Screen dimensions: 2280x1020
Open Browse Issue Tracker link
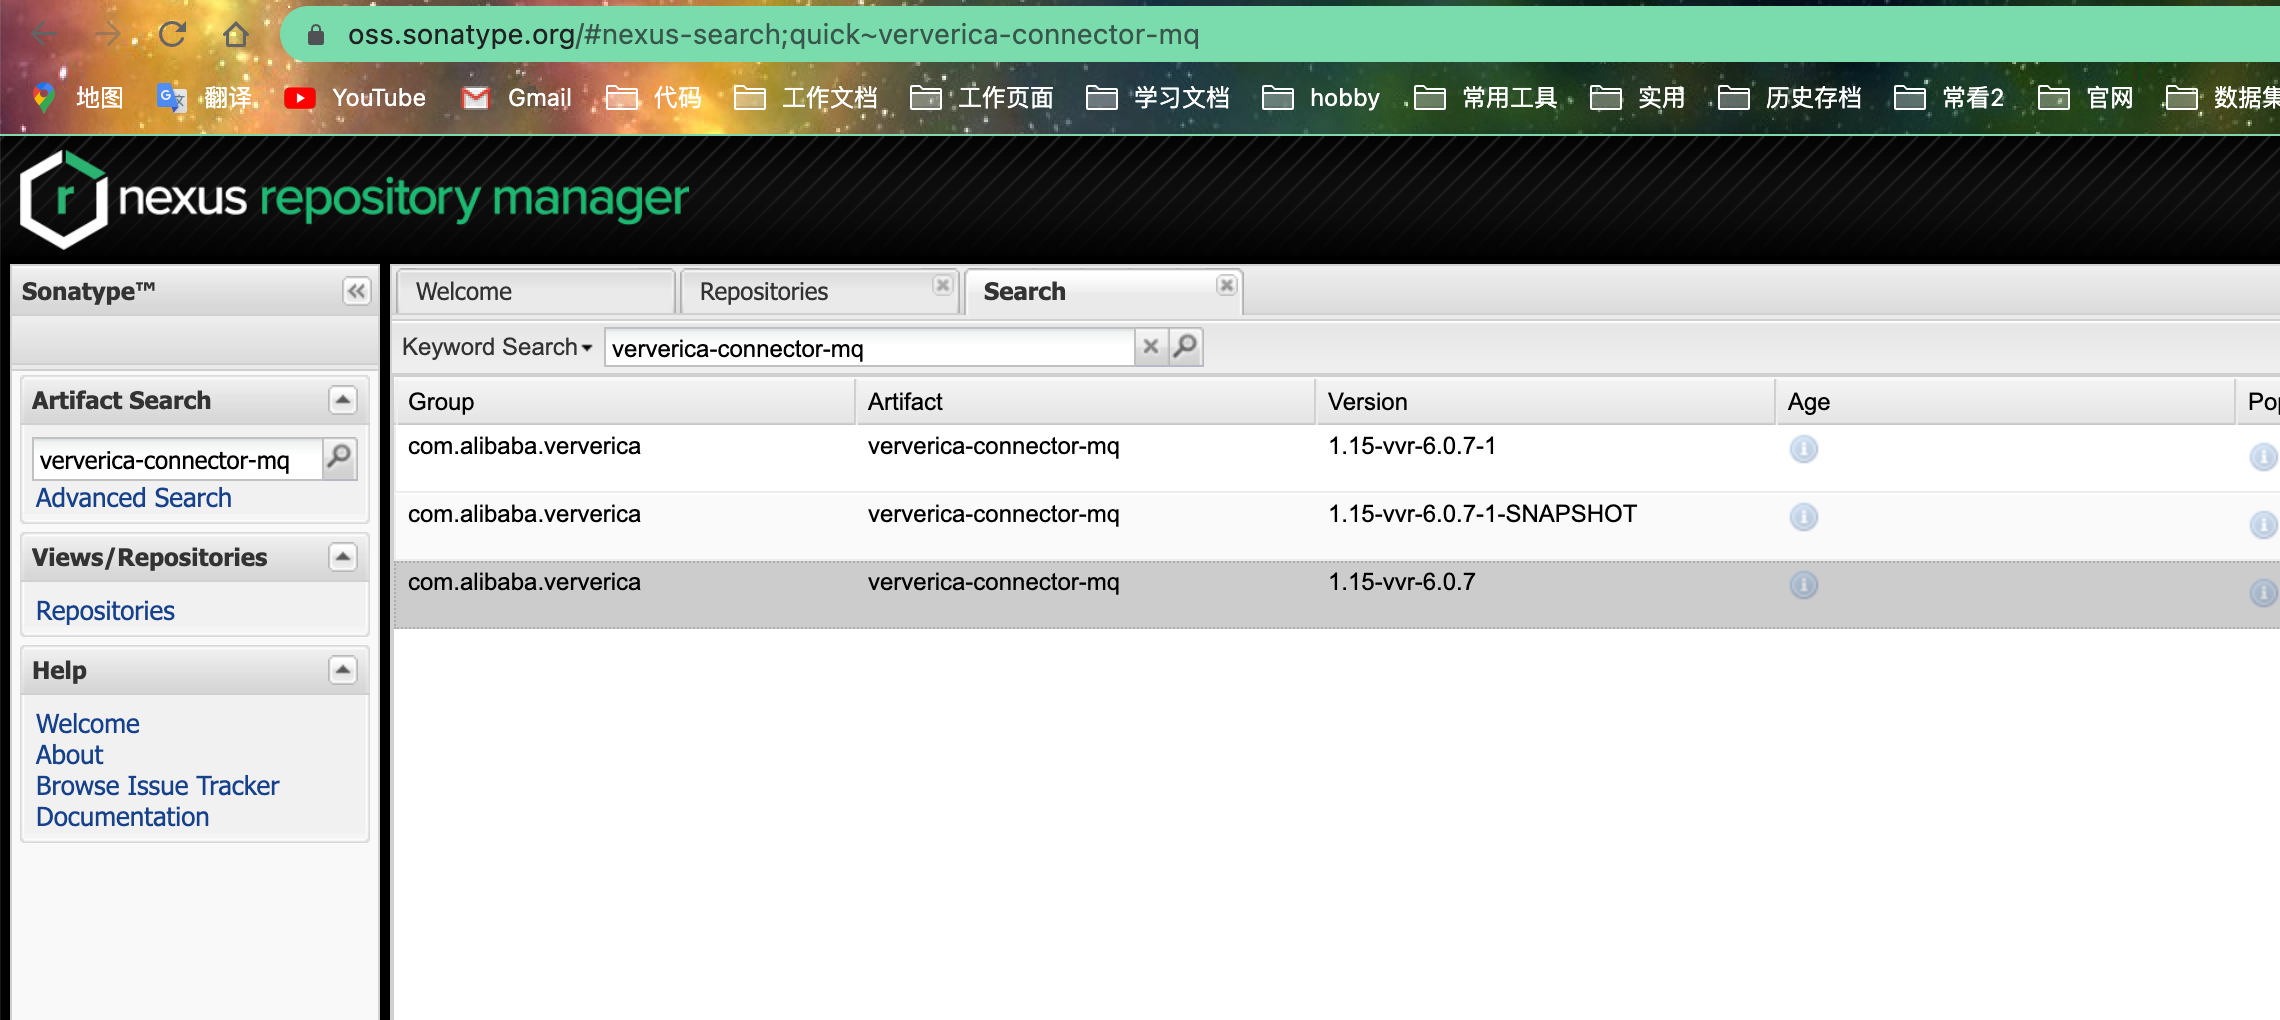tap(157, 786)
